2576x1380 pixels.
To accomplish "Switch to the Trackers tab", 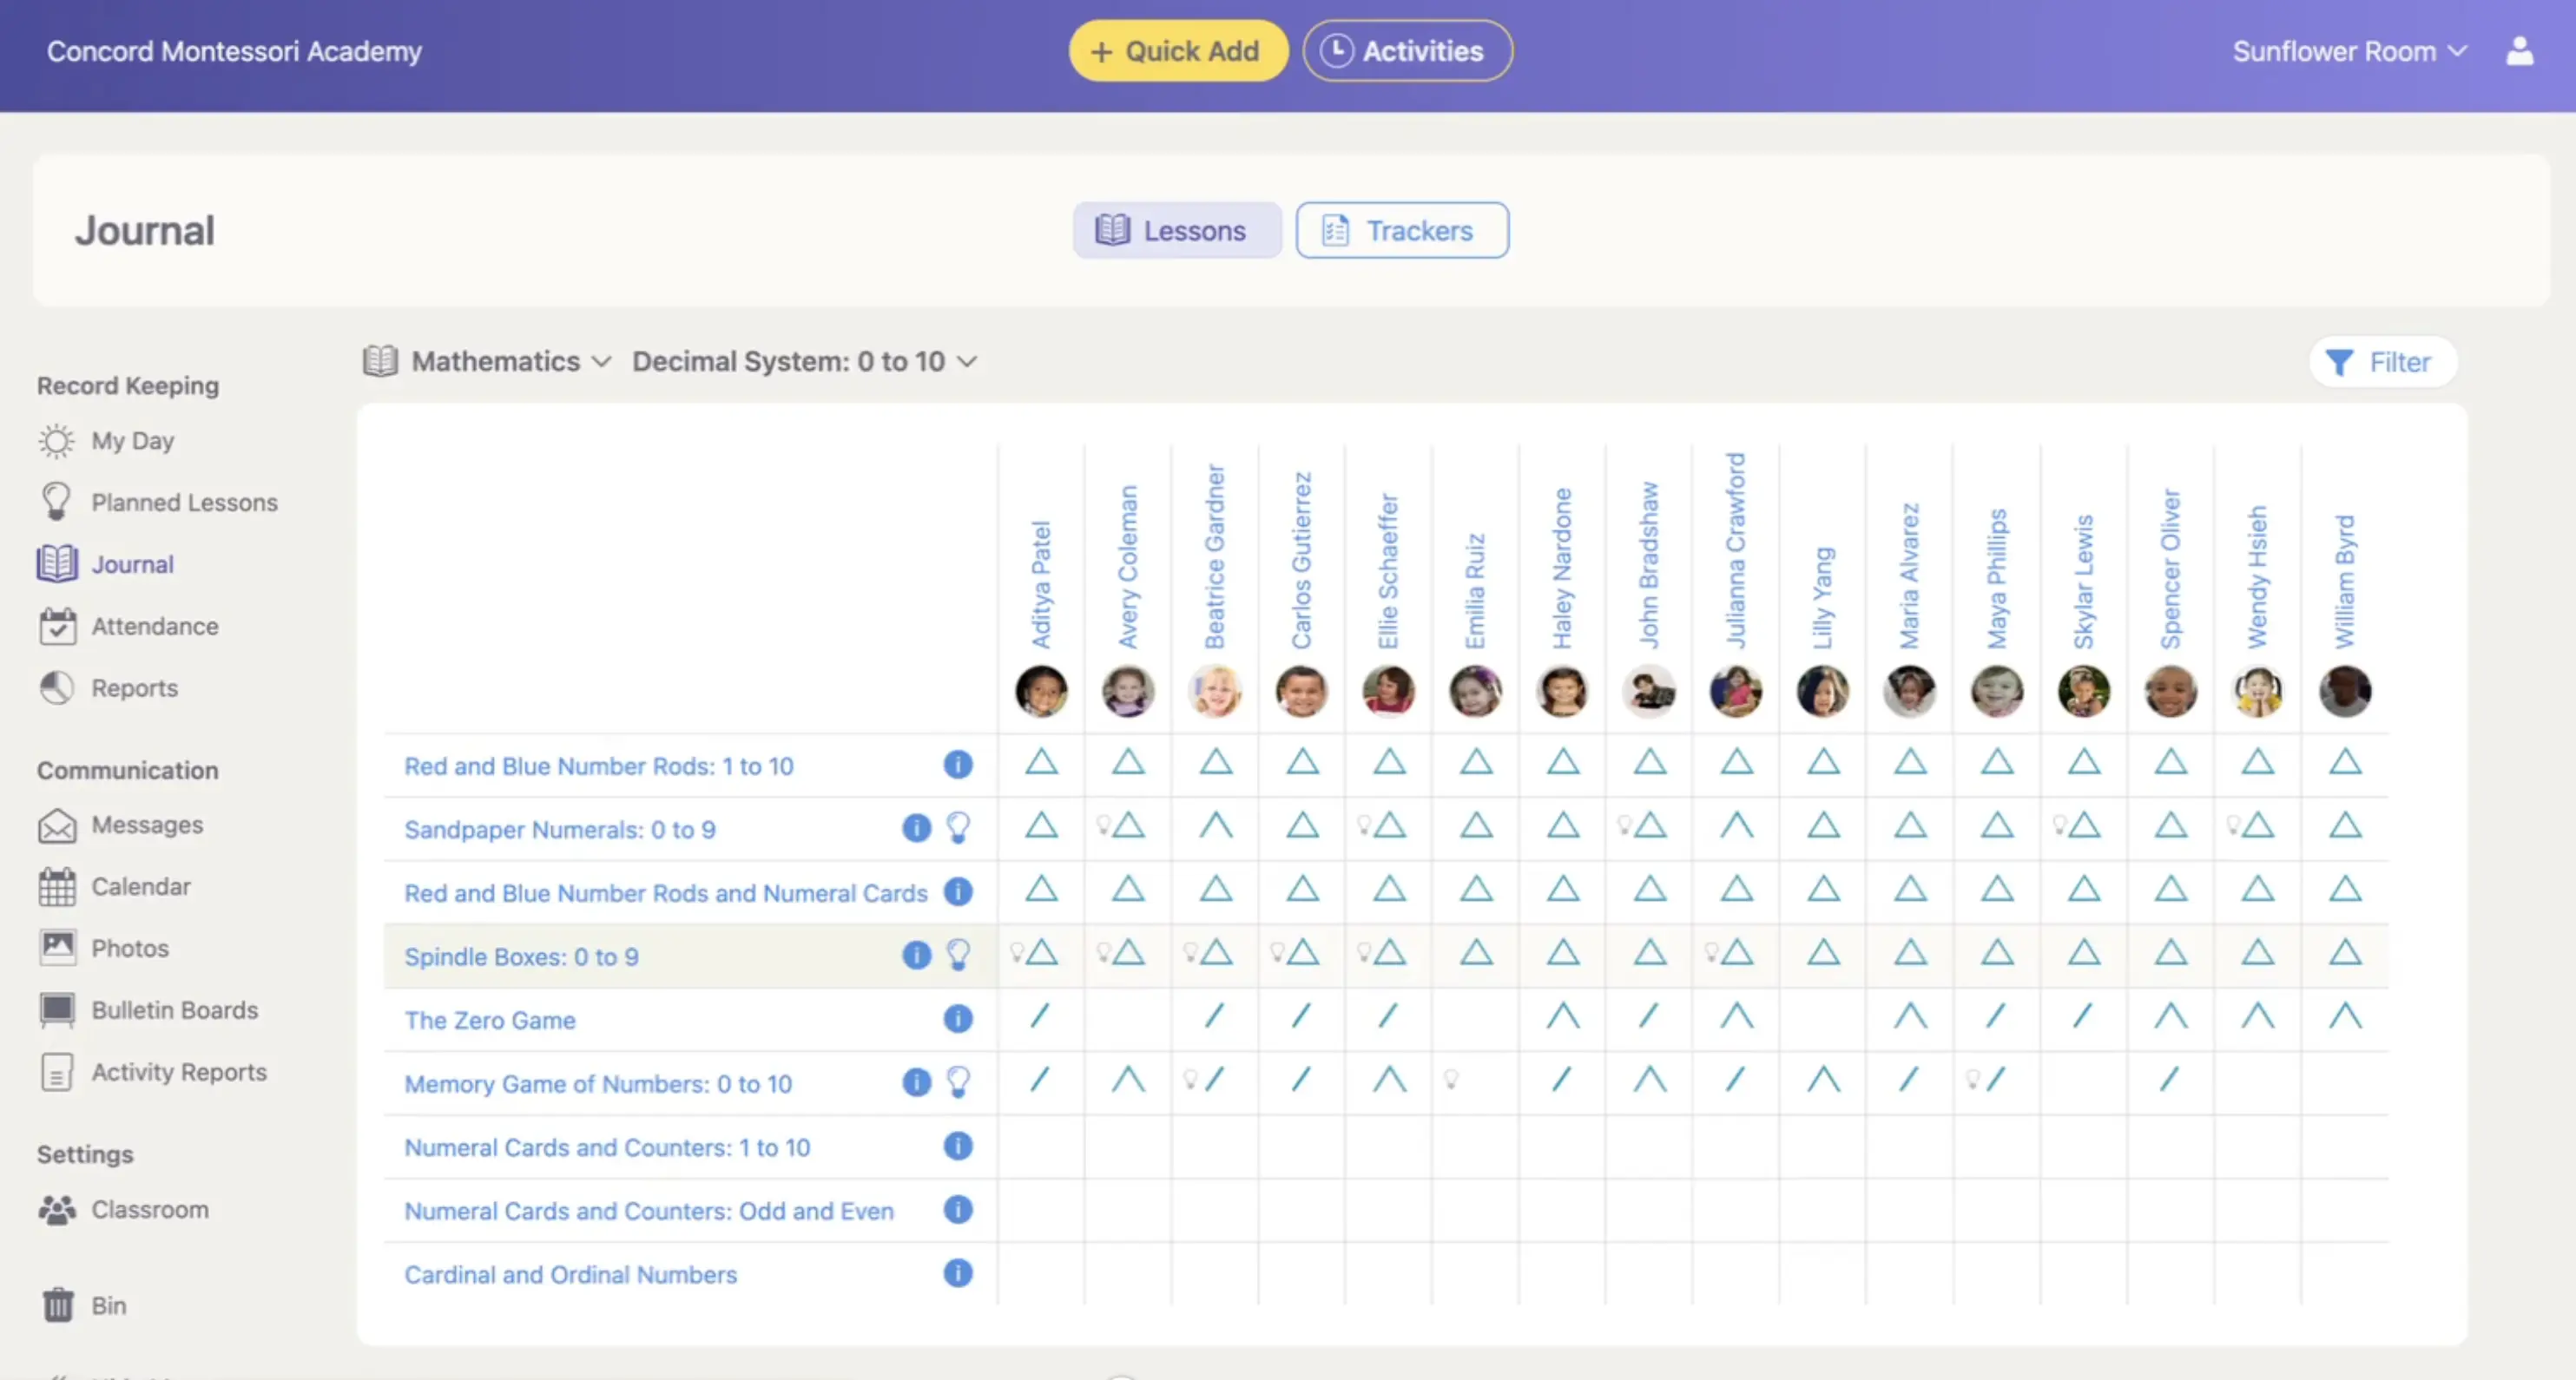I will pos(1402,231).
